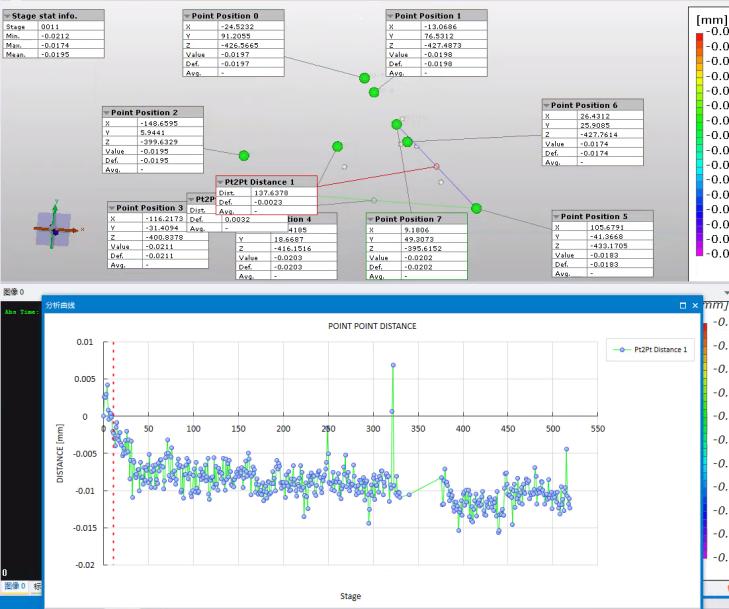Click the highest spike data point near stage 320
The height and width of the screenshot is (609, 729).
393,365
